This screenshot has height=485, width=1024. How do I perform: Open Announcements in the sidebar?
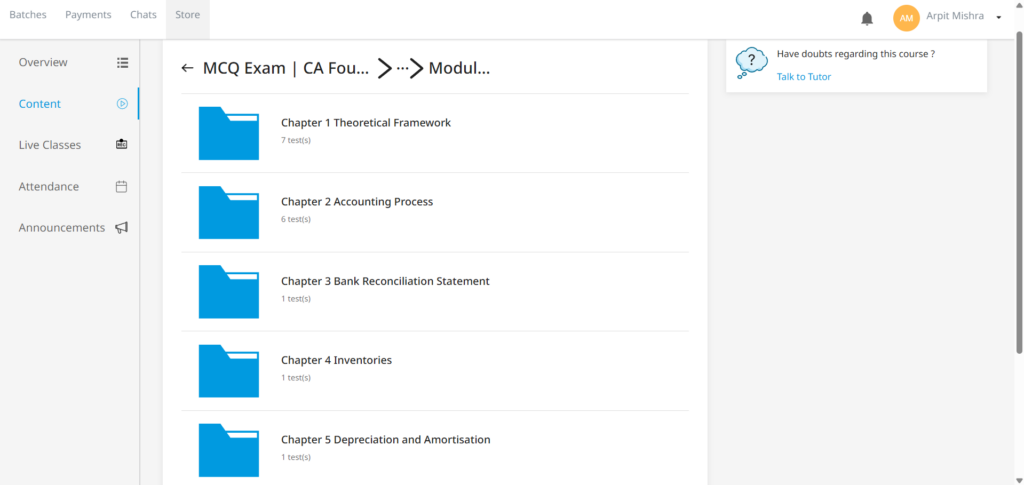coord(61,228)
